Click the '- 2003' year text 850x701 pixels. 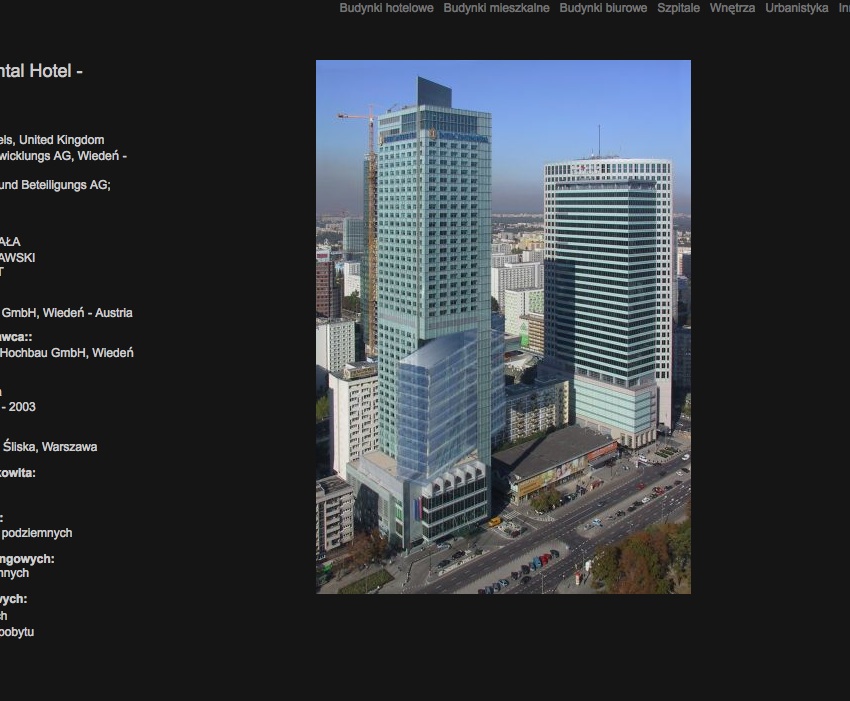18,407
